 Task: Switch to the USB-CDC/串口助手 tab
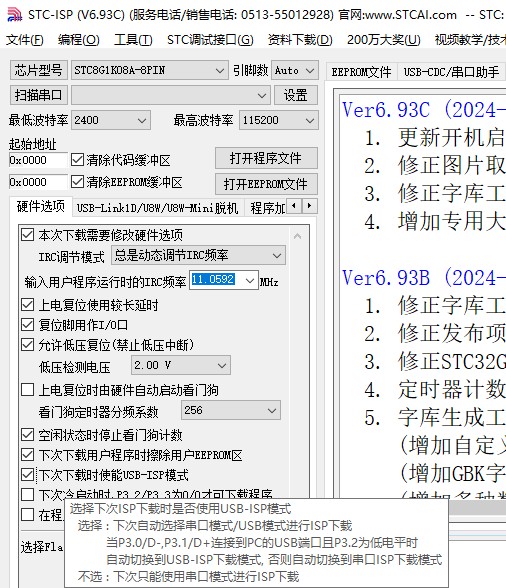pyautogui.click(x=451, y=72)
